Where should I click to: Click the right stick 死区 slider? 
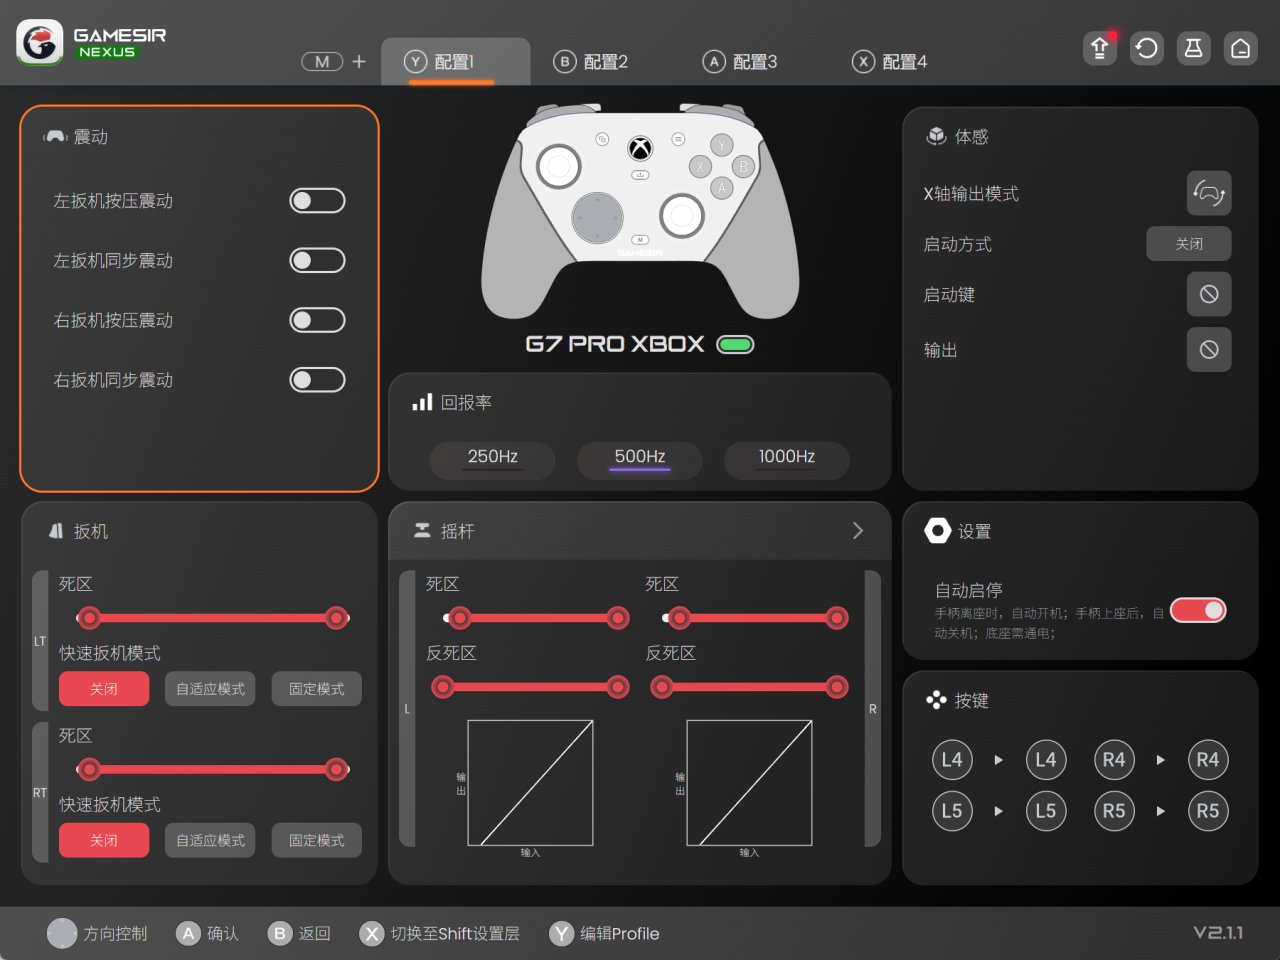[756, 618]
